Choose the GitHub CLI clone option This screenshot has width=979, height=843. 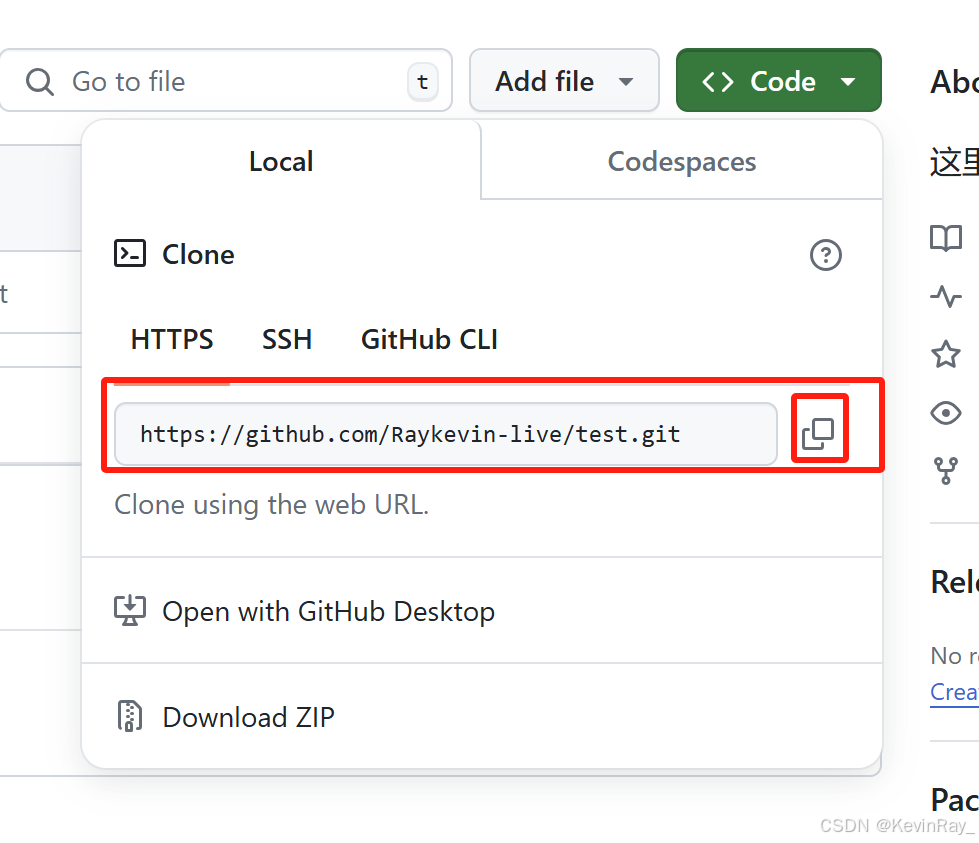pos(429,340)
